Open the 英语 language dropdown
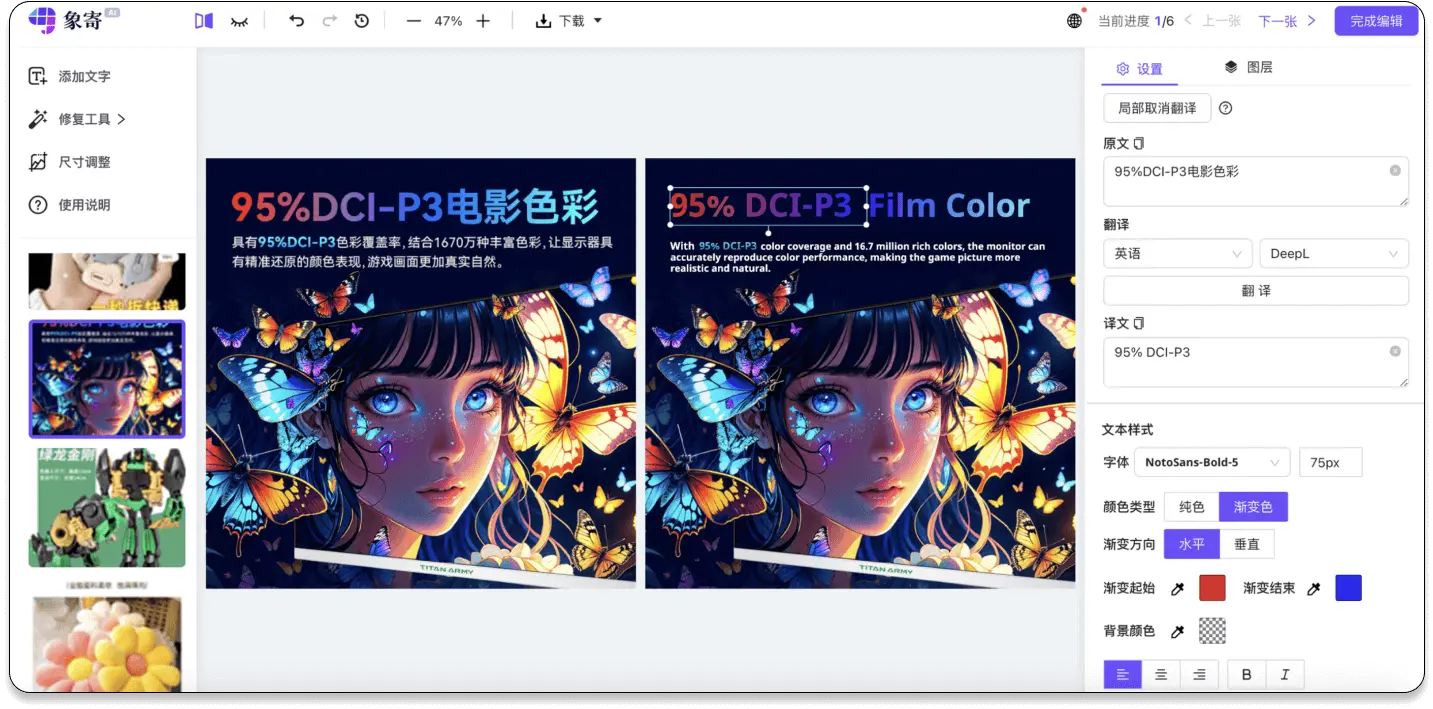This screenshot has width=1433, height=709. (x=1178, y=254)
